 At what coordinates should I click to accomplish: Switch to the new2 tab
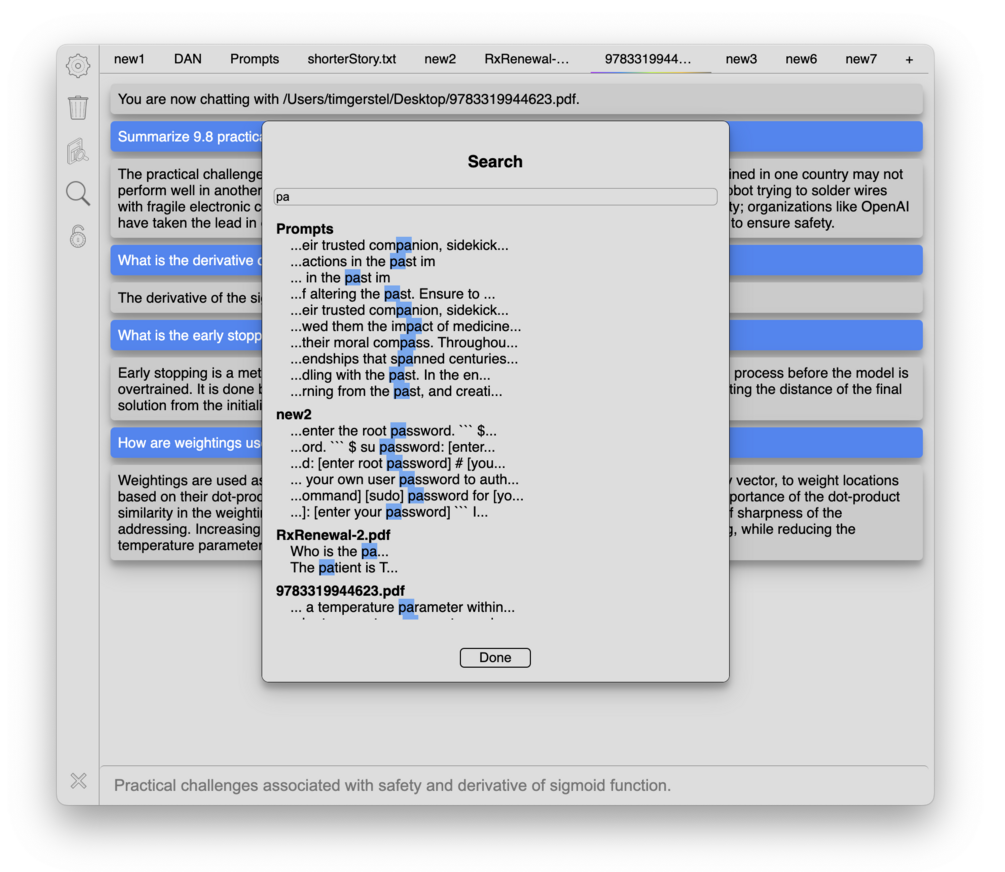tap(440, 59)
